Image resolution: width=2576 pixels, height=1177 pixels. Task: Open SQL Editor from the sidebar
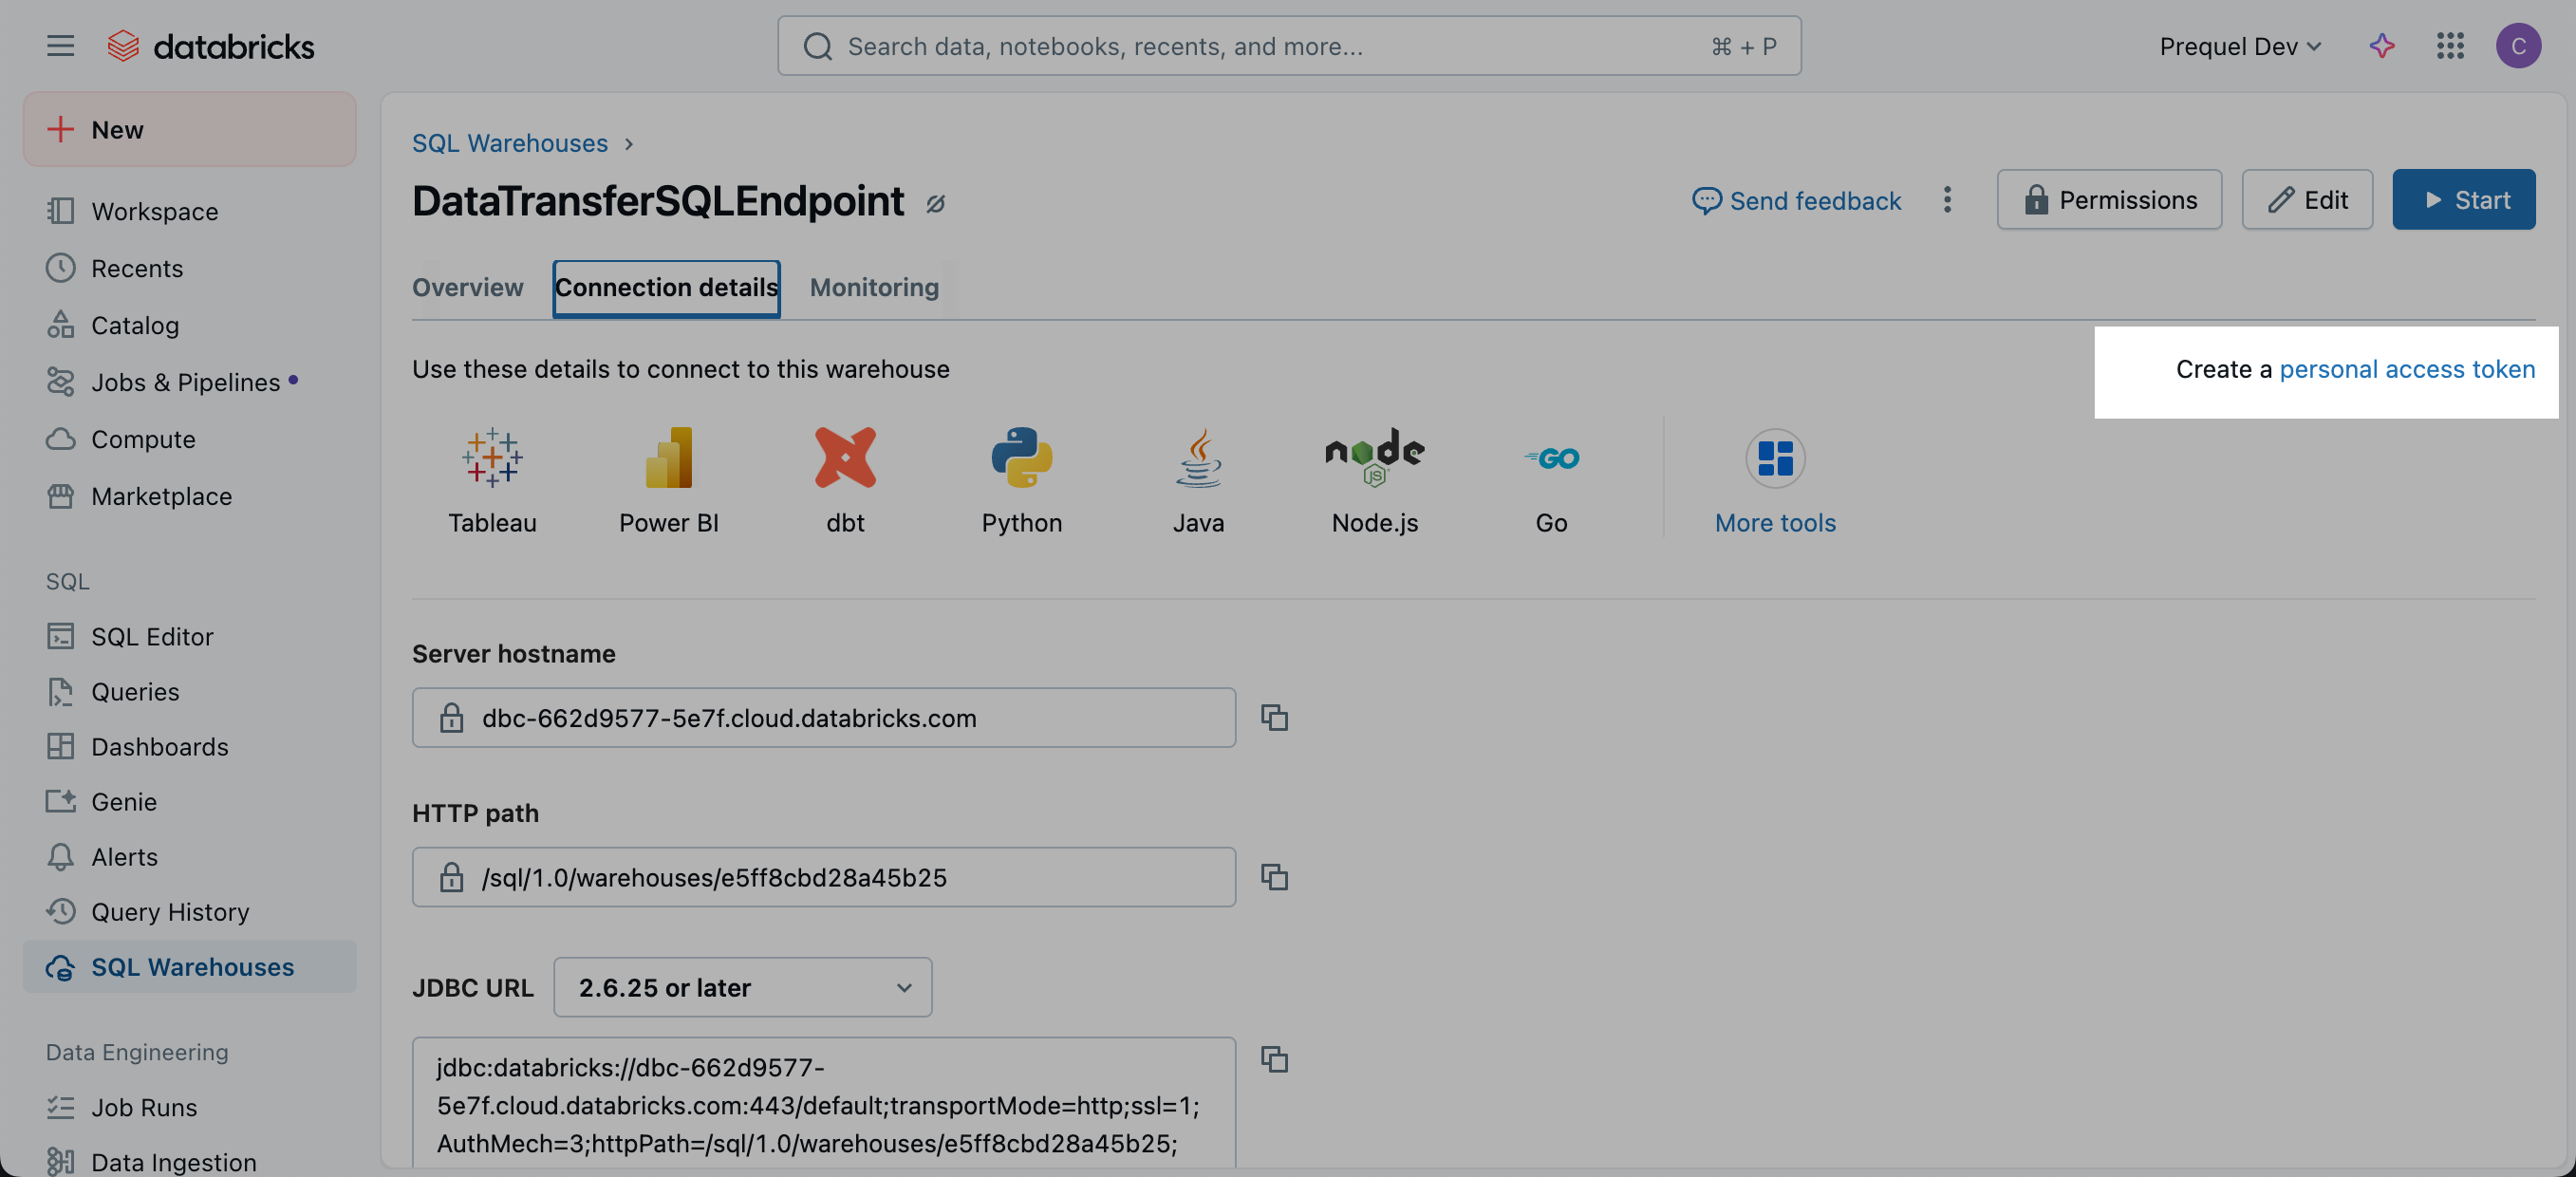click(x=151, y=636)
